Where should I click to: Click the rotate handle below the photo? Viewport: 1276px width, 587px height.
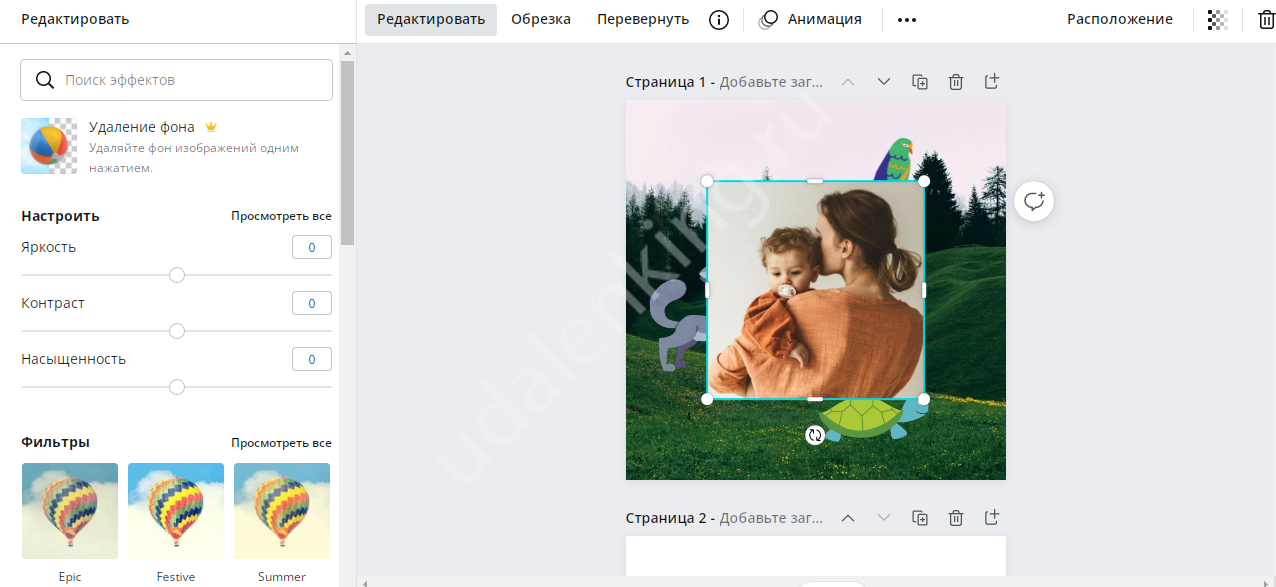pos(815,435)
